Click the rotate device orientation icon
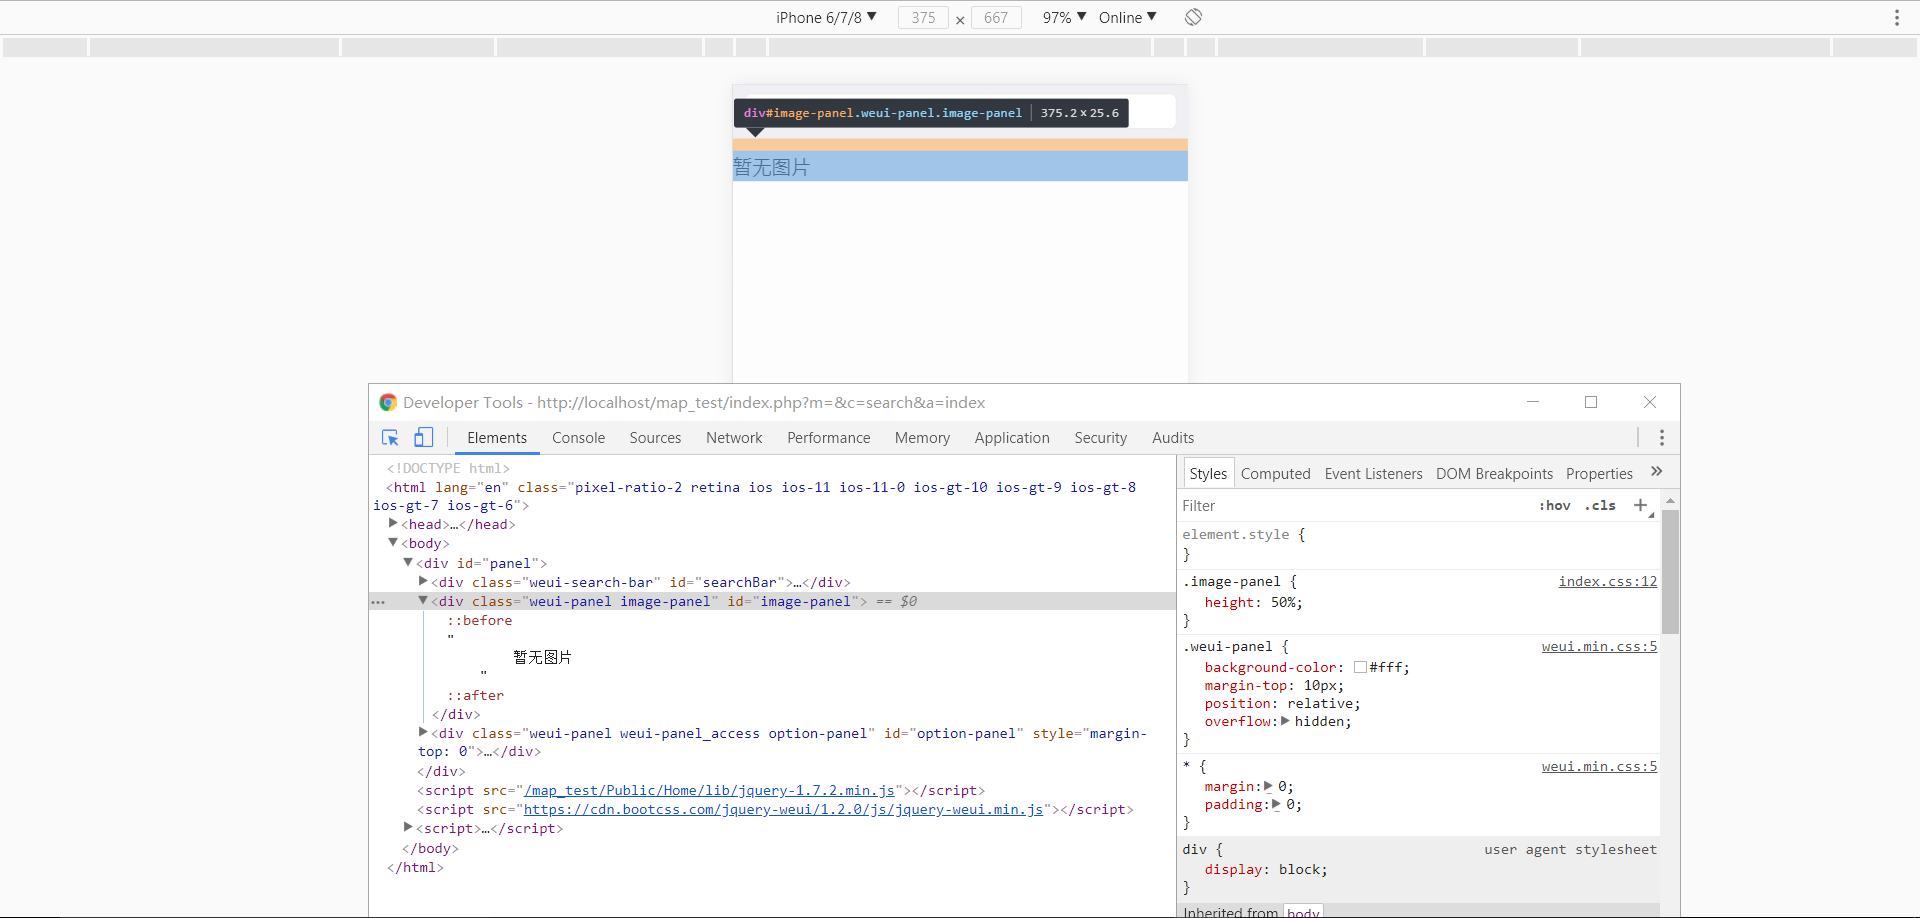1920x918 pixels. tap(1193, 17)
